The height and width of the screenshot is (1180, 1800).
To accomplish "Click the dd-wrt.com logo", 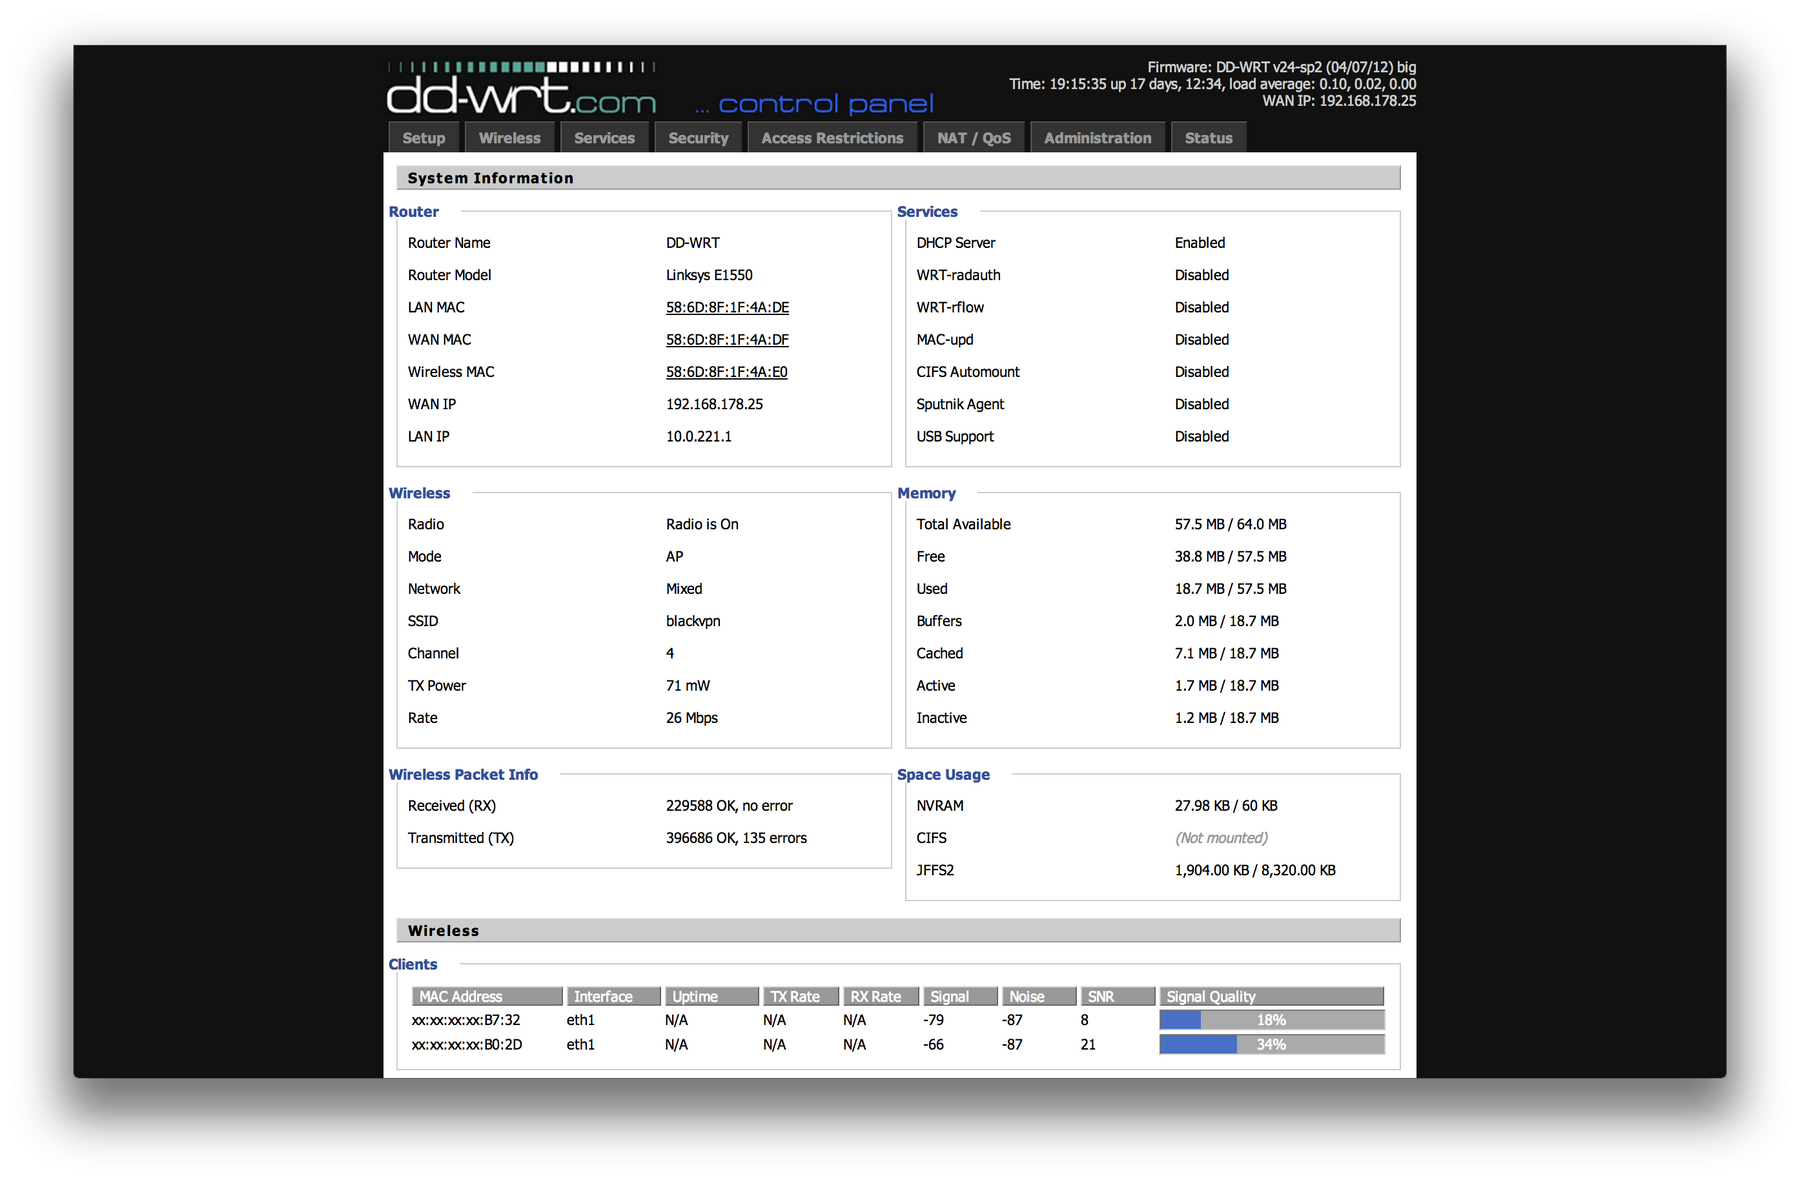I will 521,90.
